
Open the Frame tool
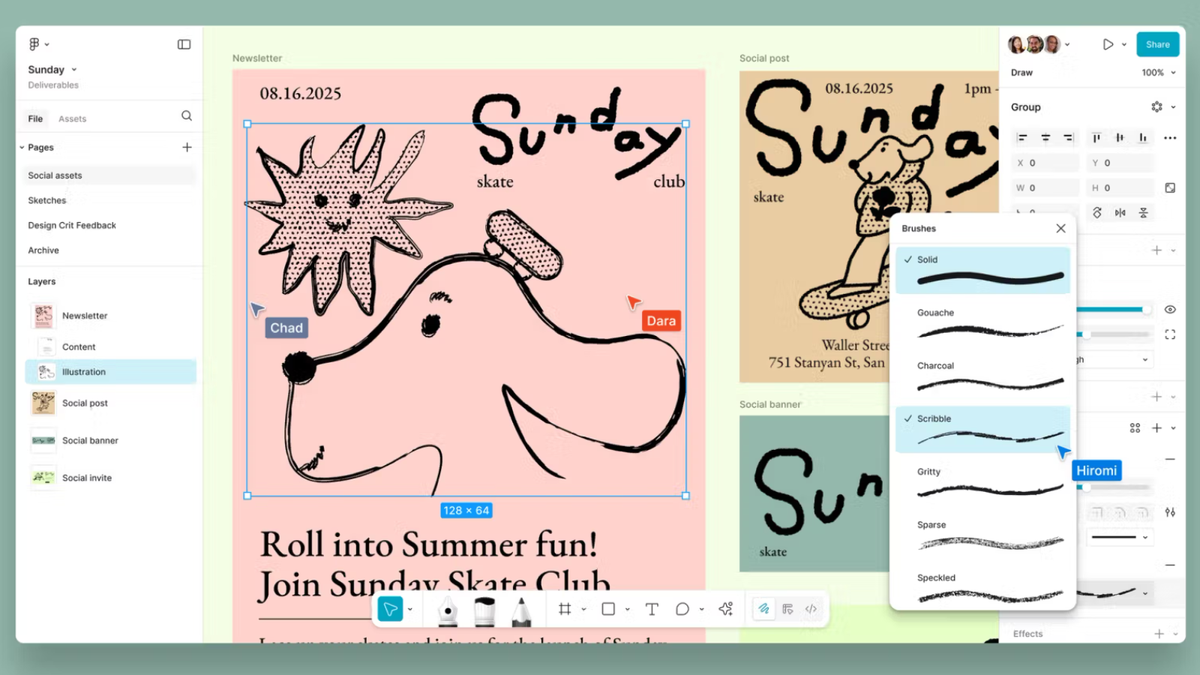tap(567, 608)
